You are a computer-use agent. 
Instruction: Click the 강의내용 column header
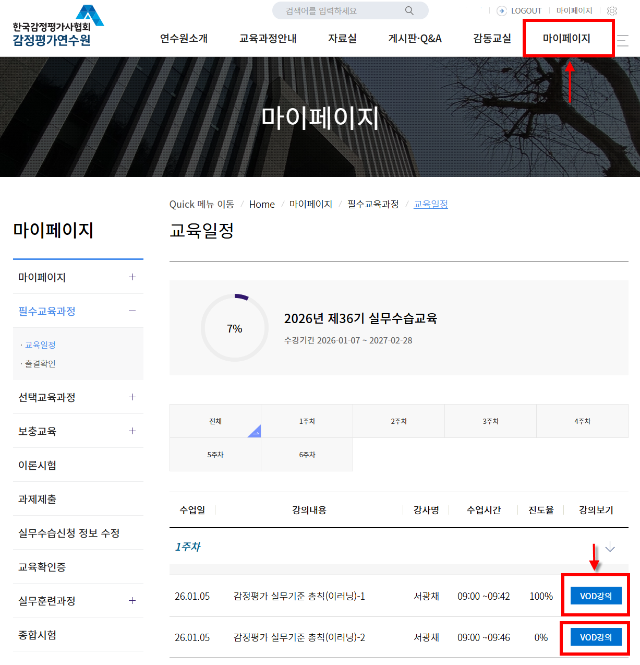309,510
